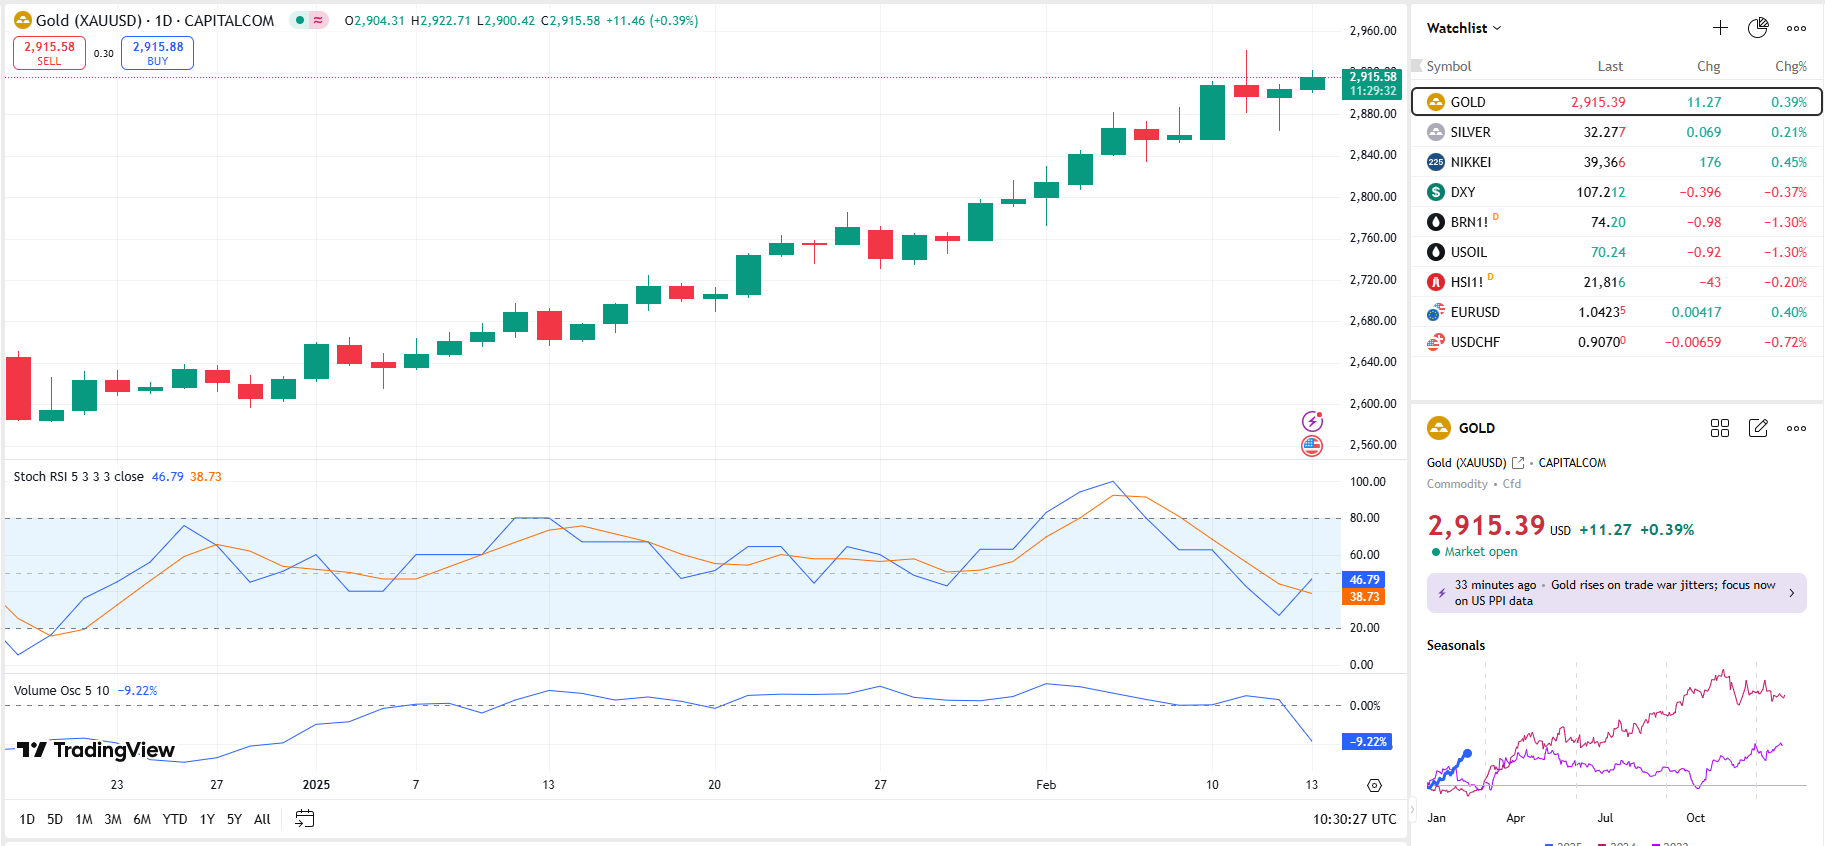Open the watchlist advanced view pie icon

[x=1758, y=28]
